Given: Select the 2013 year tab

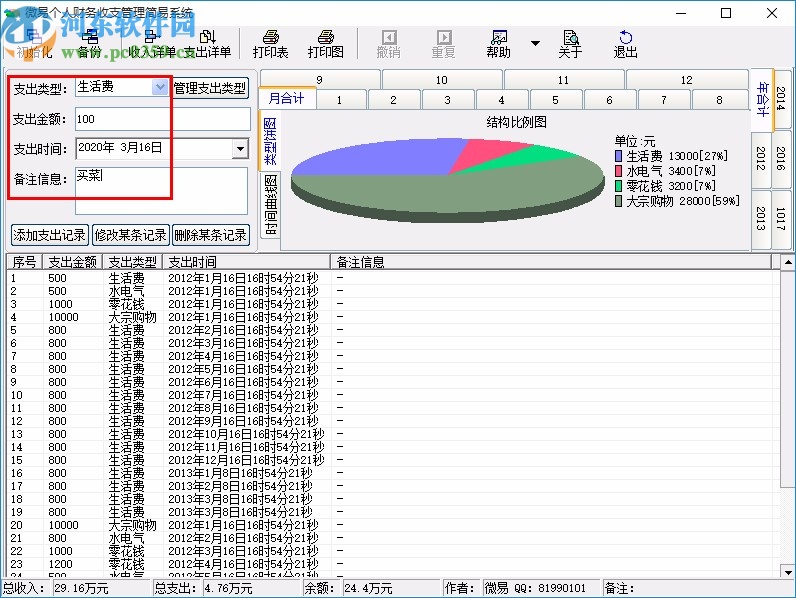Looking at the screenshot, I should tap(761, 218).
